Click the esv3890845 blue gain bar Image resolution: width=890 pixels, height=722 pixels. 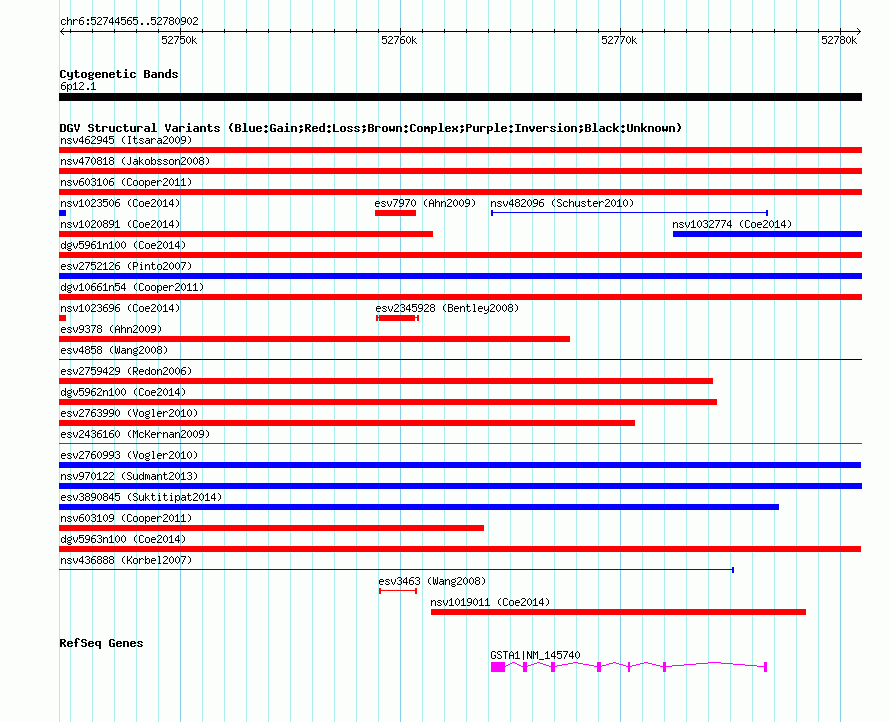[419, 507]
